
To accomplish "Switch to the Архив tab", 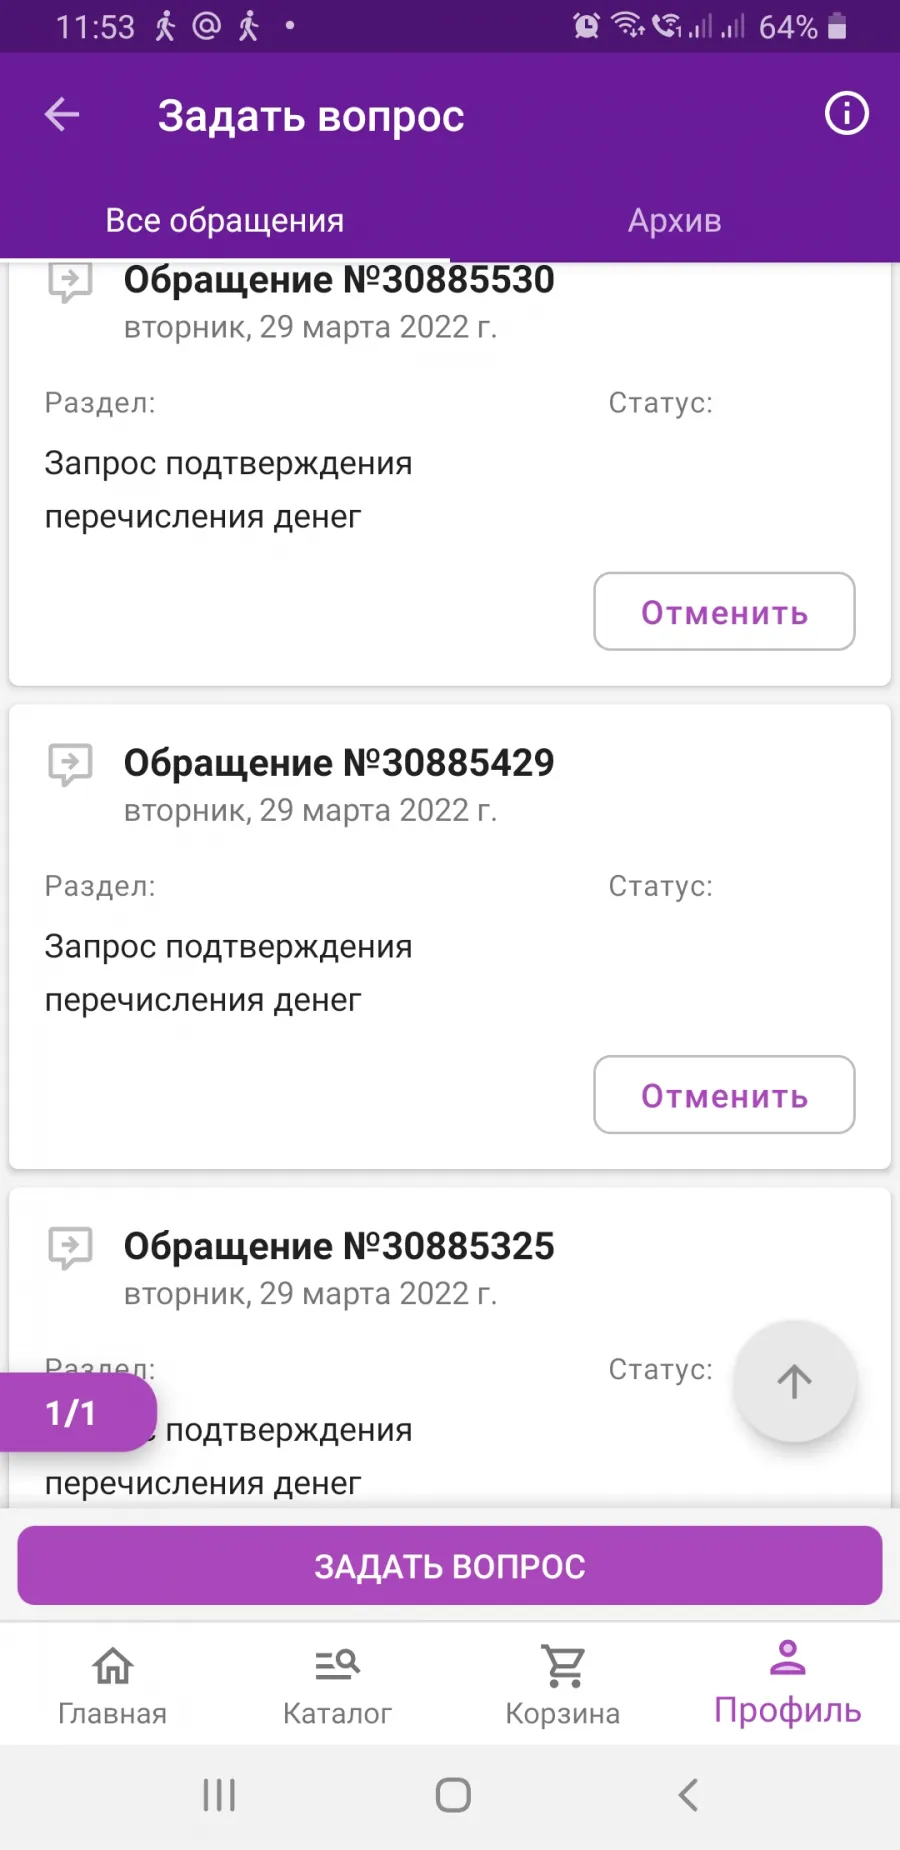I will (x=675, y=220).
